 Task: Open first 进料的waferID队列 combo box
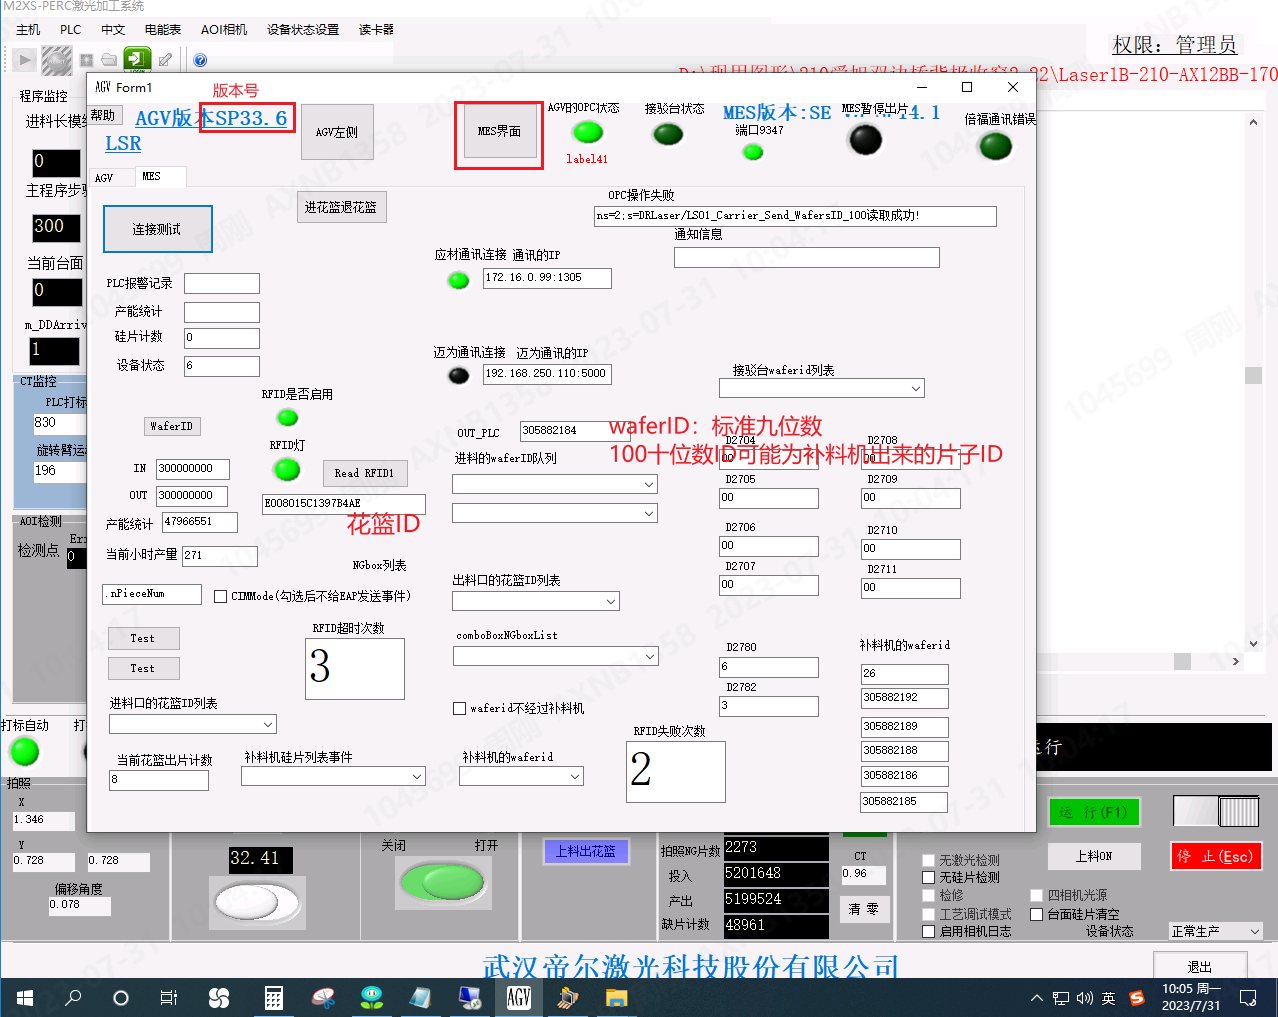click(x=555, y=484)
